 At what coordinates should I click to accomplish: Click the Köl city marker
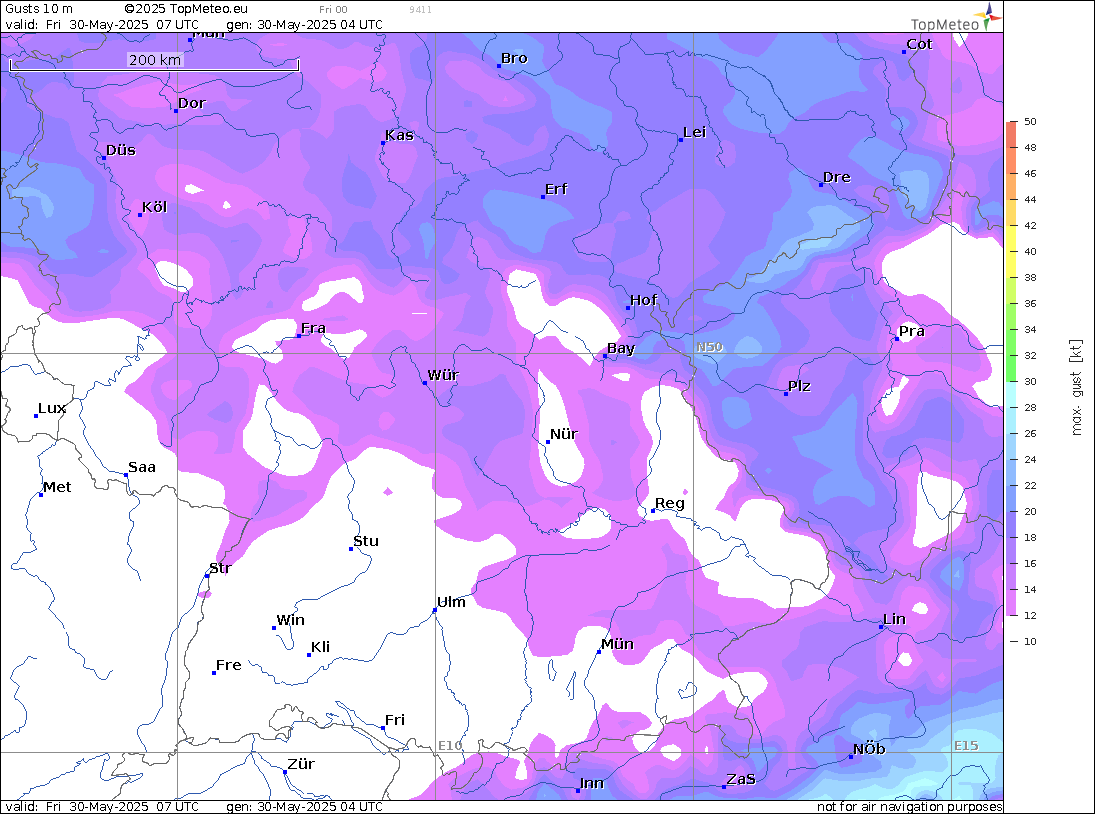point(140,215)
